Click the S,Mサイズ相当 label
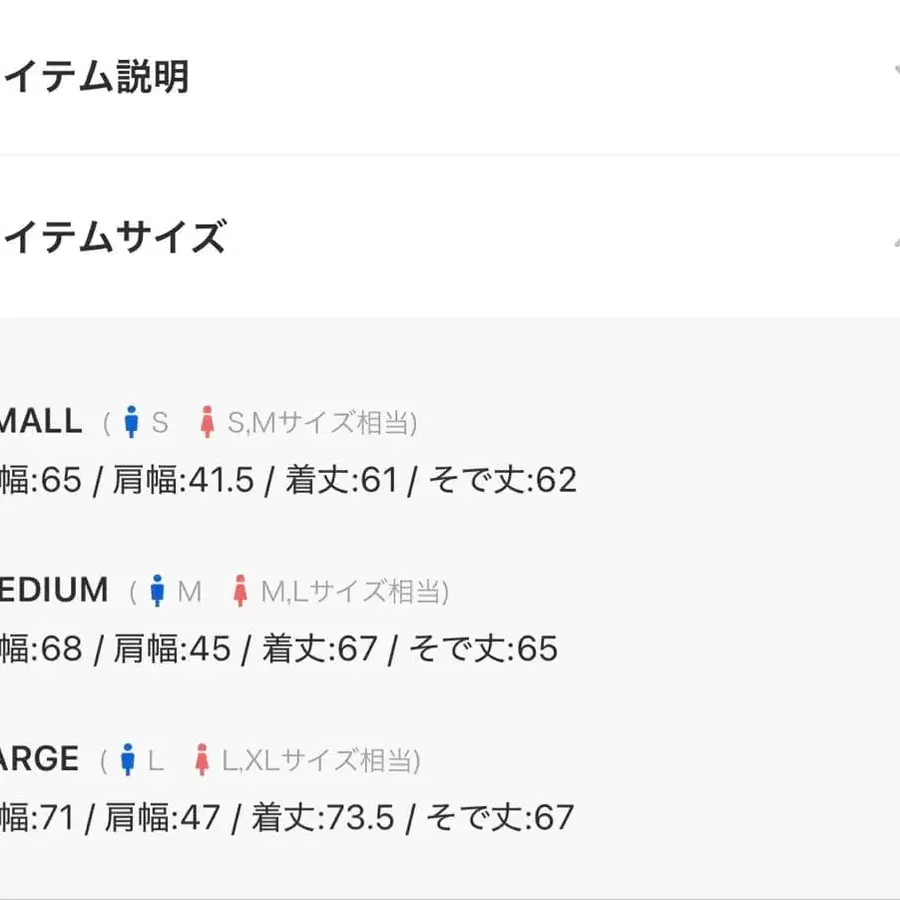Viewport: 900px width, 900px height. click(x=320, y=424)
